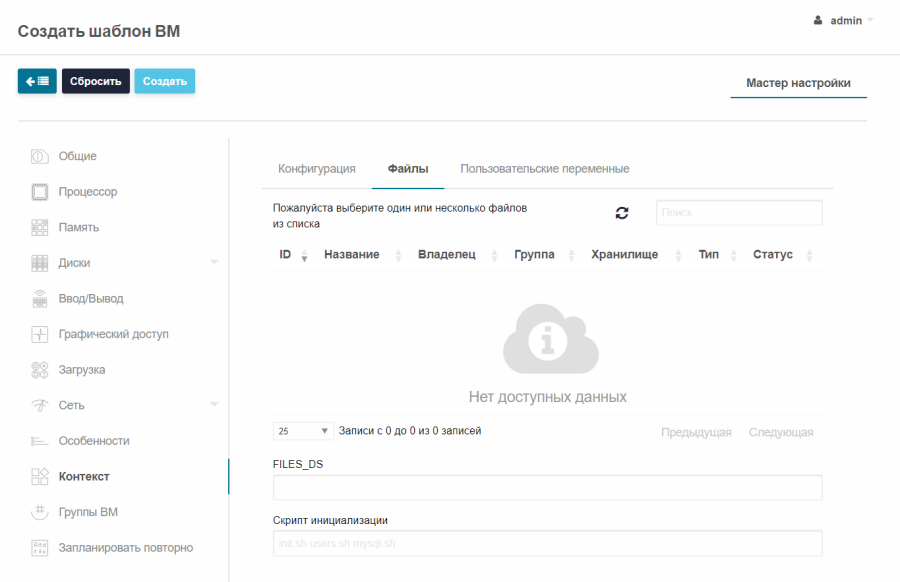Expand the Диски section arrow

[x=214, y=262]
